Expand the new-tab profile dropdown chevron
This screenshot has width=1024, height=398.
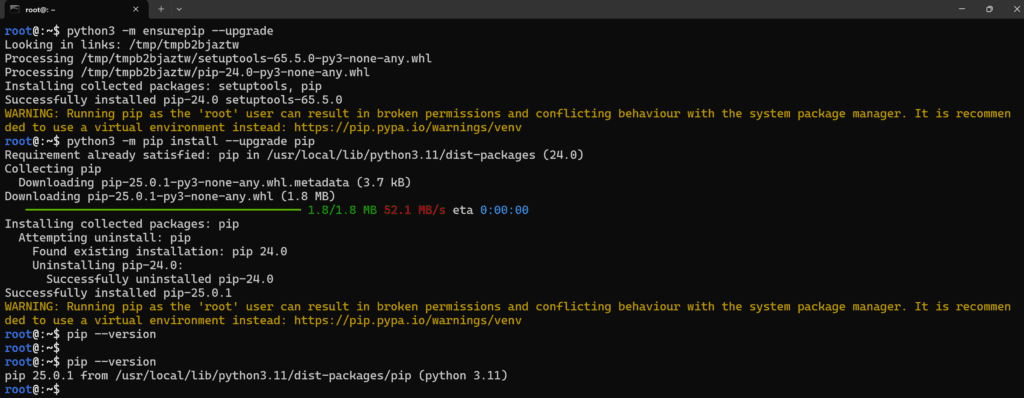click(x=179, y=9)
